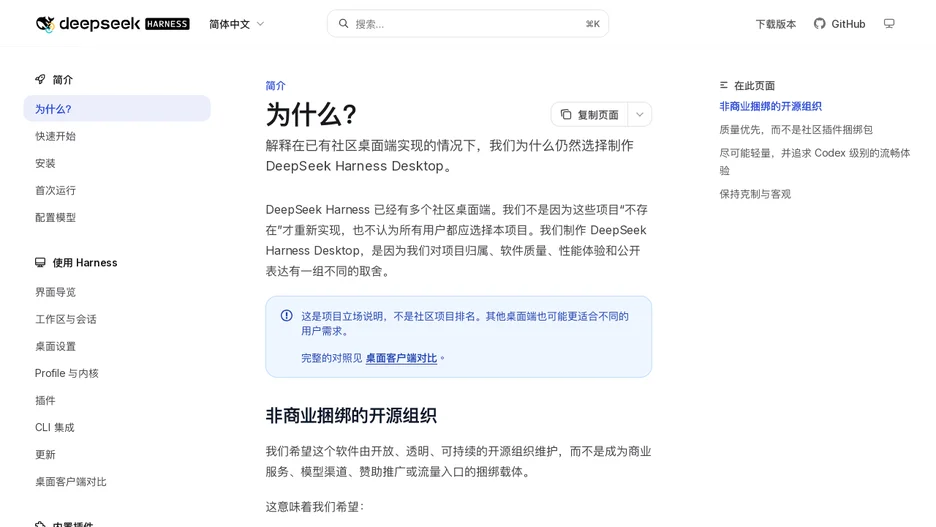Click the 为什么? page title

point(311,115)
